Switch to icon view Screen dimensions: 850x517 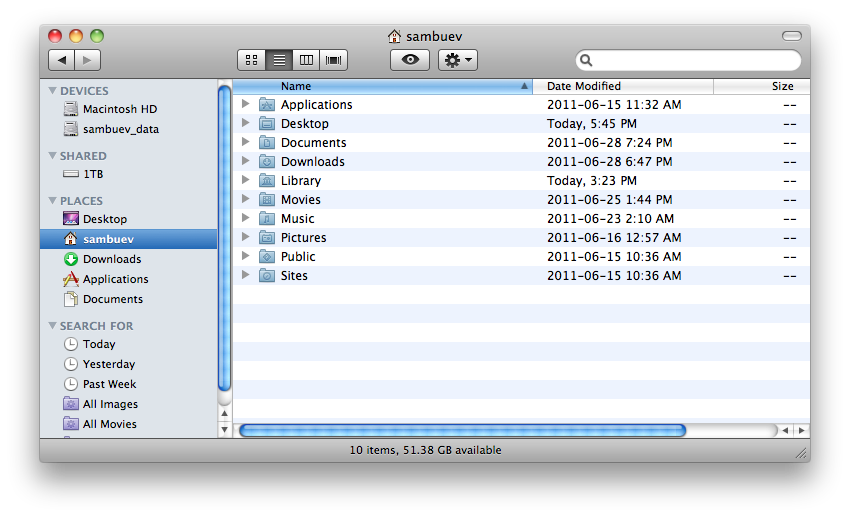pos(252,60)
